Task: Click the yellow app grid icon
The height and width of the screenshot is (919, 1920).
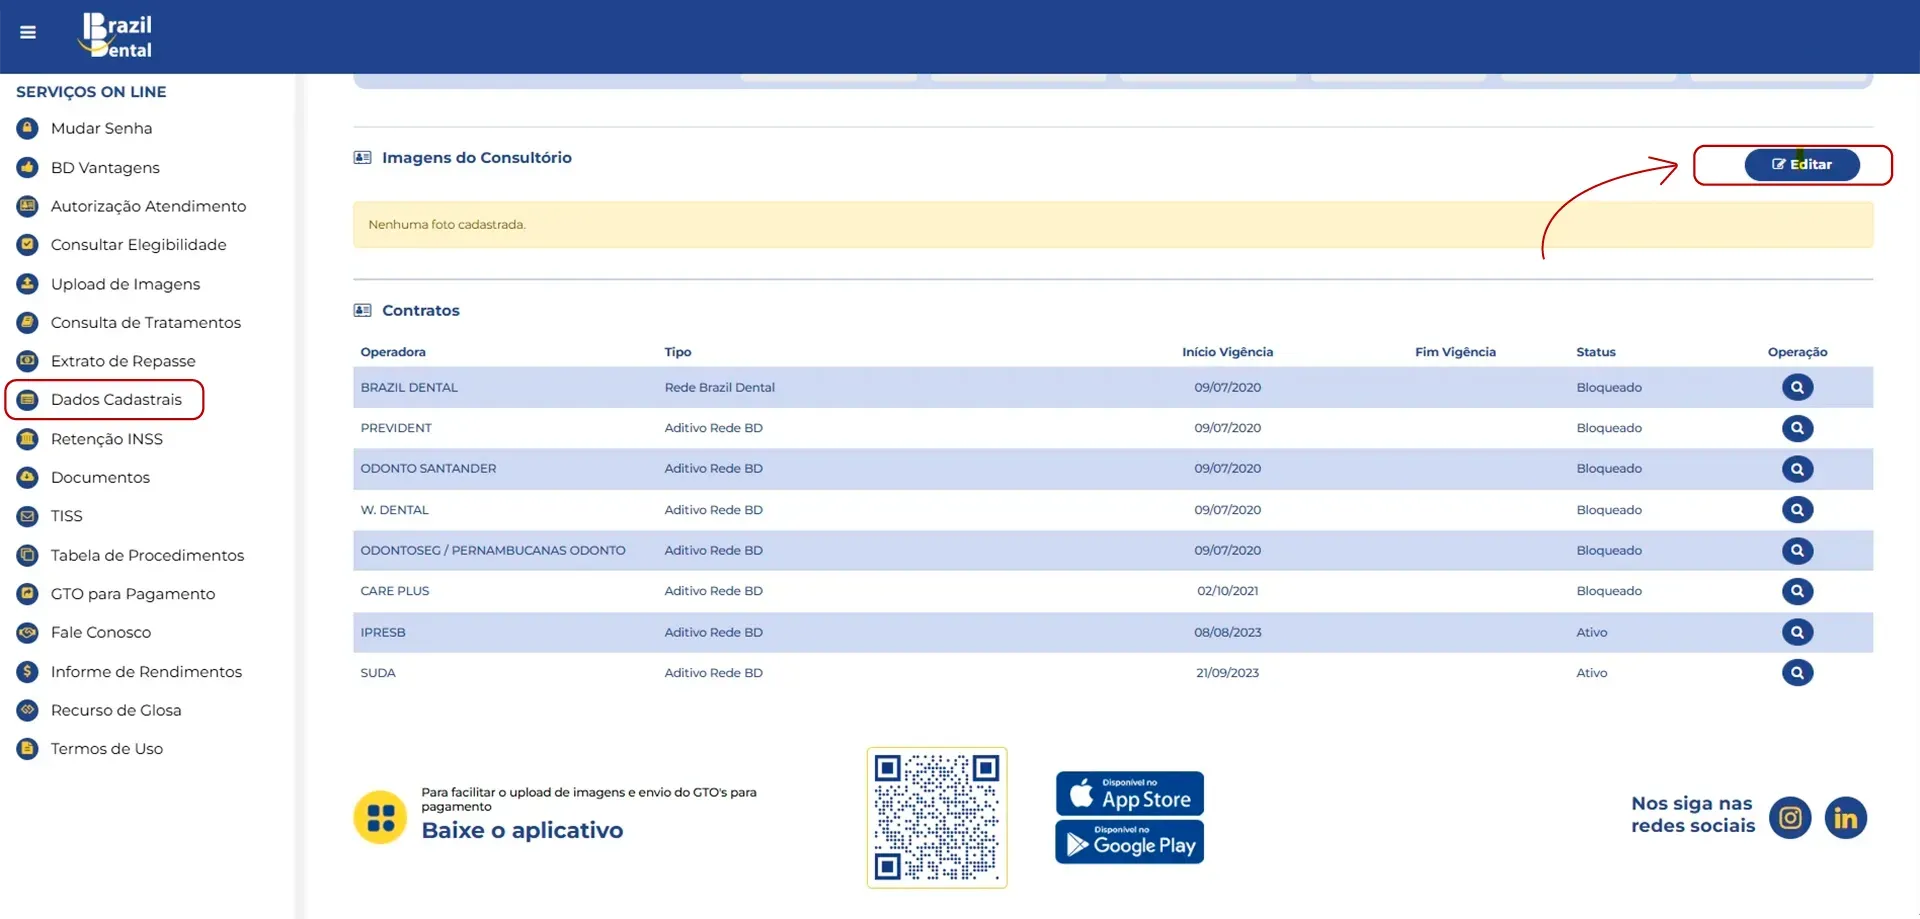Action: [380, 818]
